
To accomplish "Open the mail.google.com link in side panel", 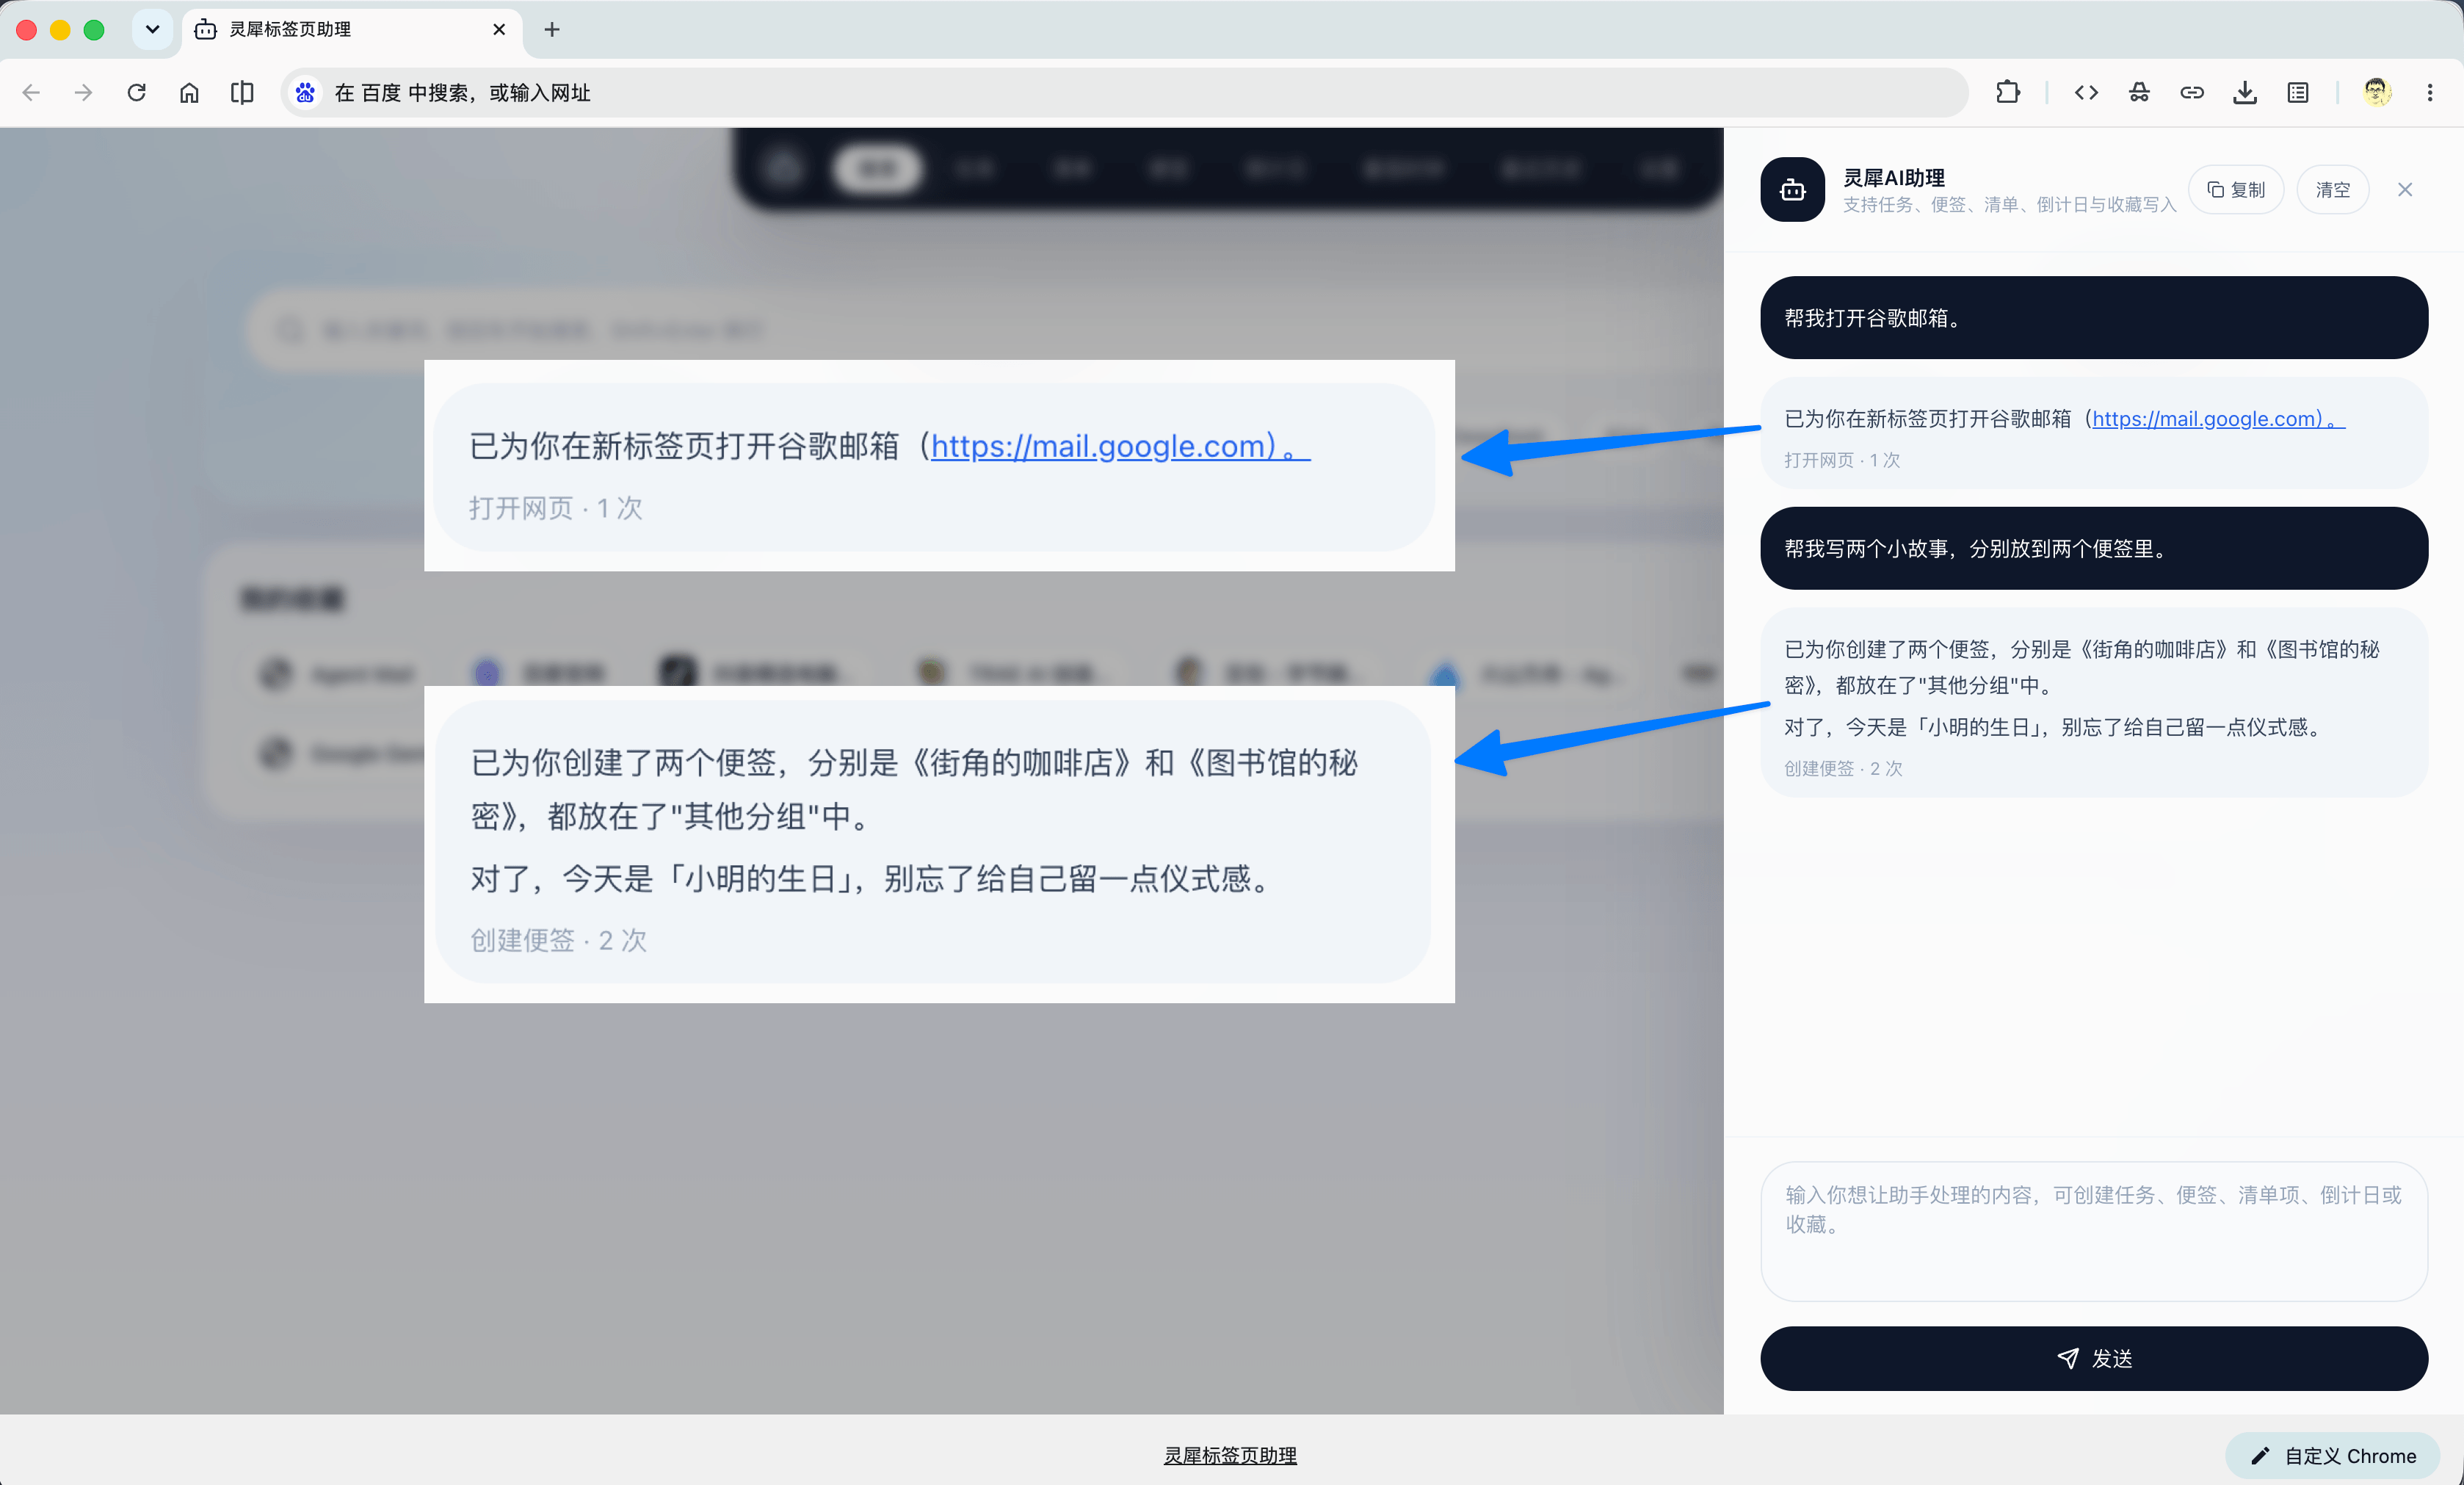I will coord(2218,419).
